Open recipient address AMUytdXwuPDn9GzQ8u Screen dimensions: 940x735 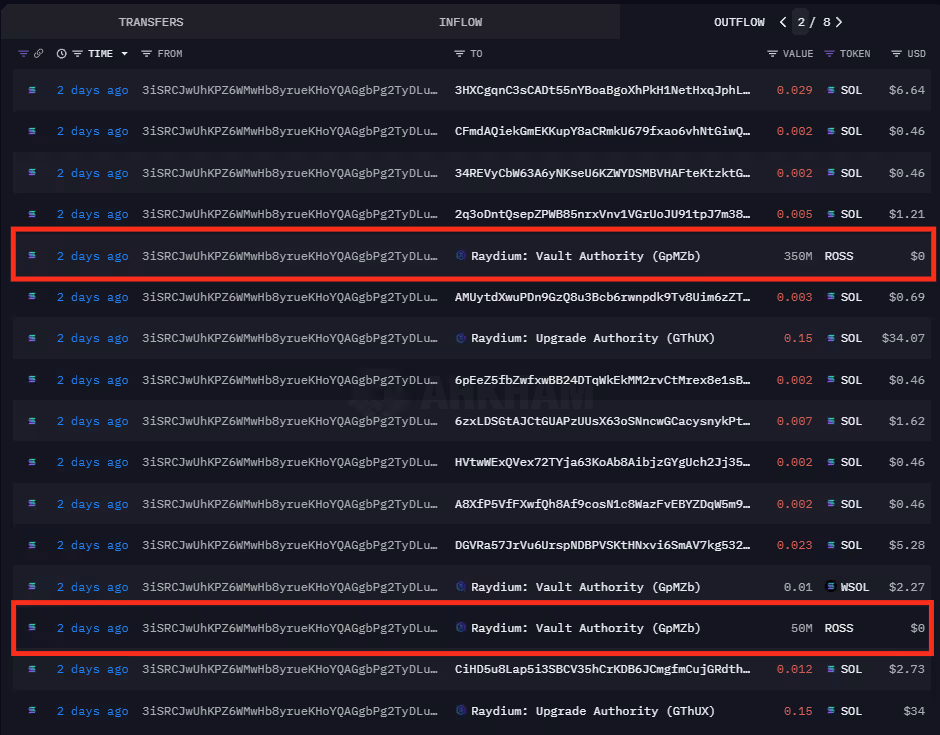[602, 297]
